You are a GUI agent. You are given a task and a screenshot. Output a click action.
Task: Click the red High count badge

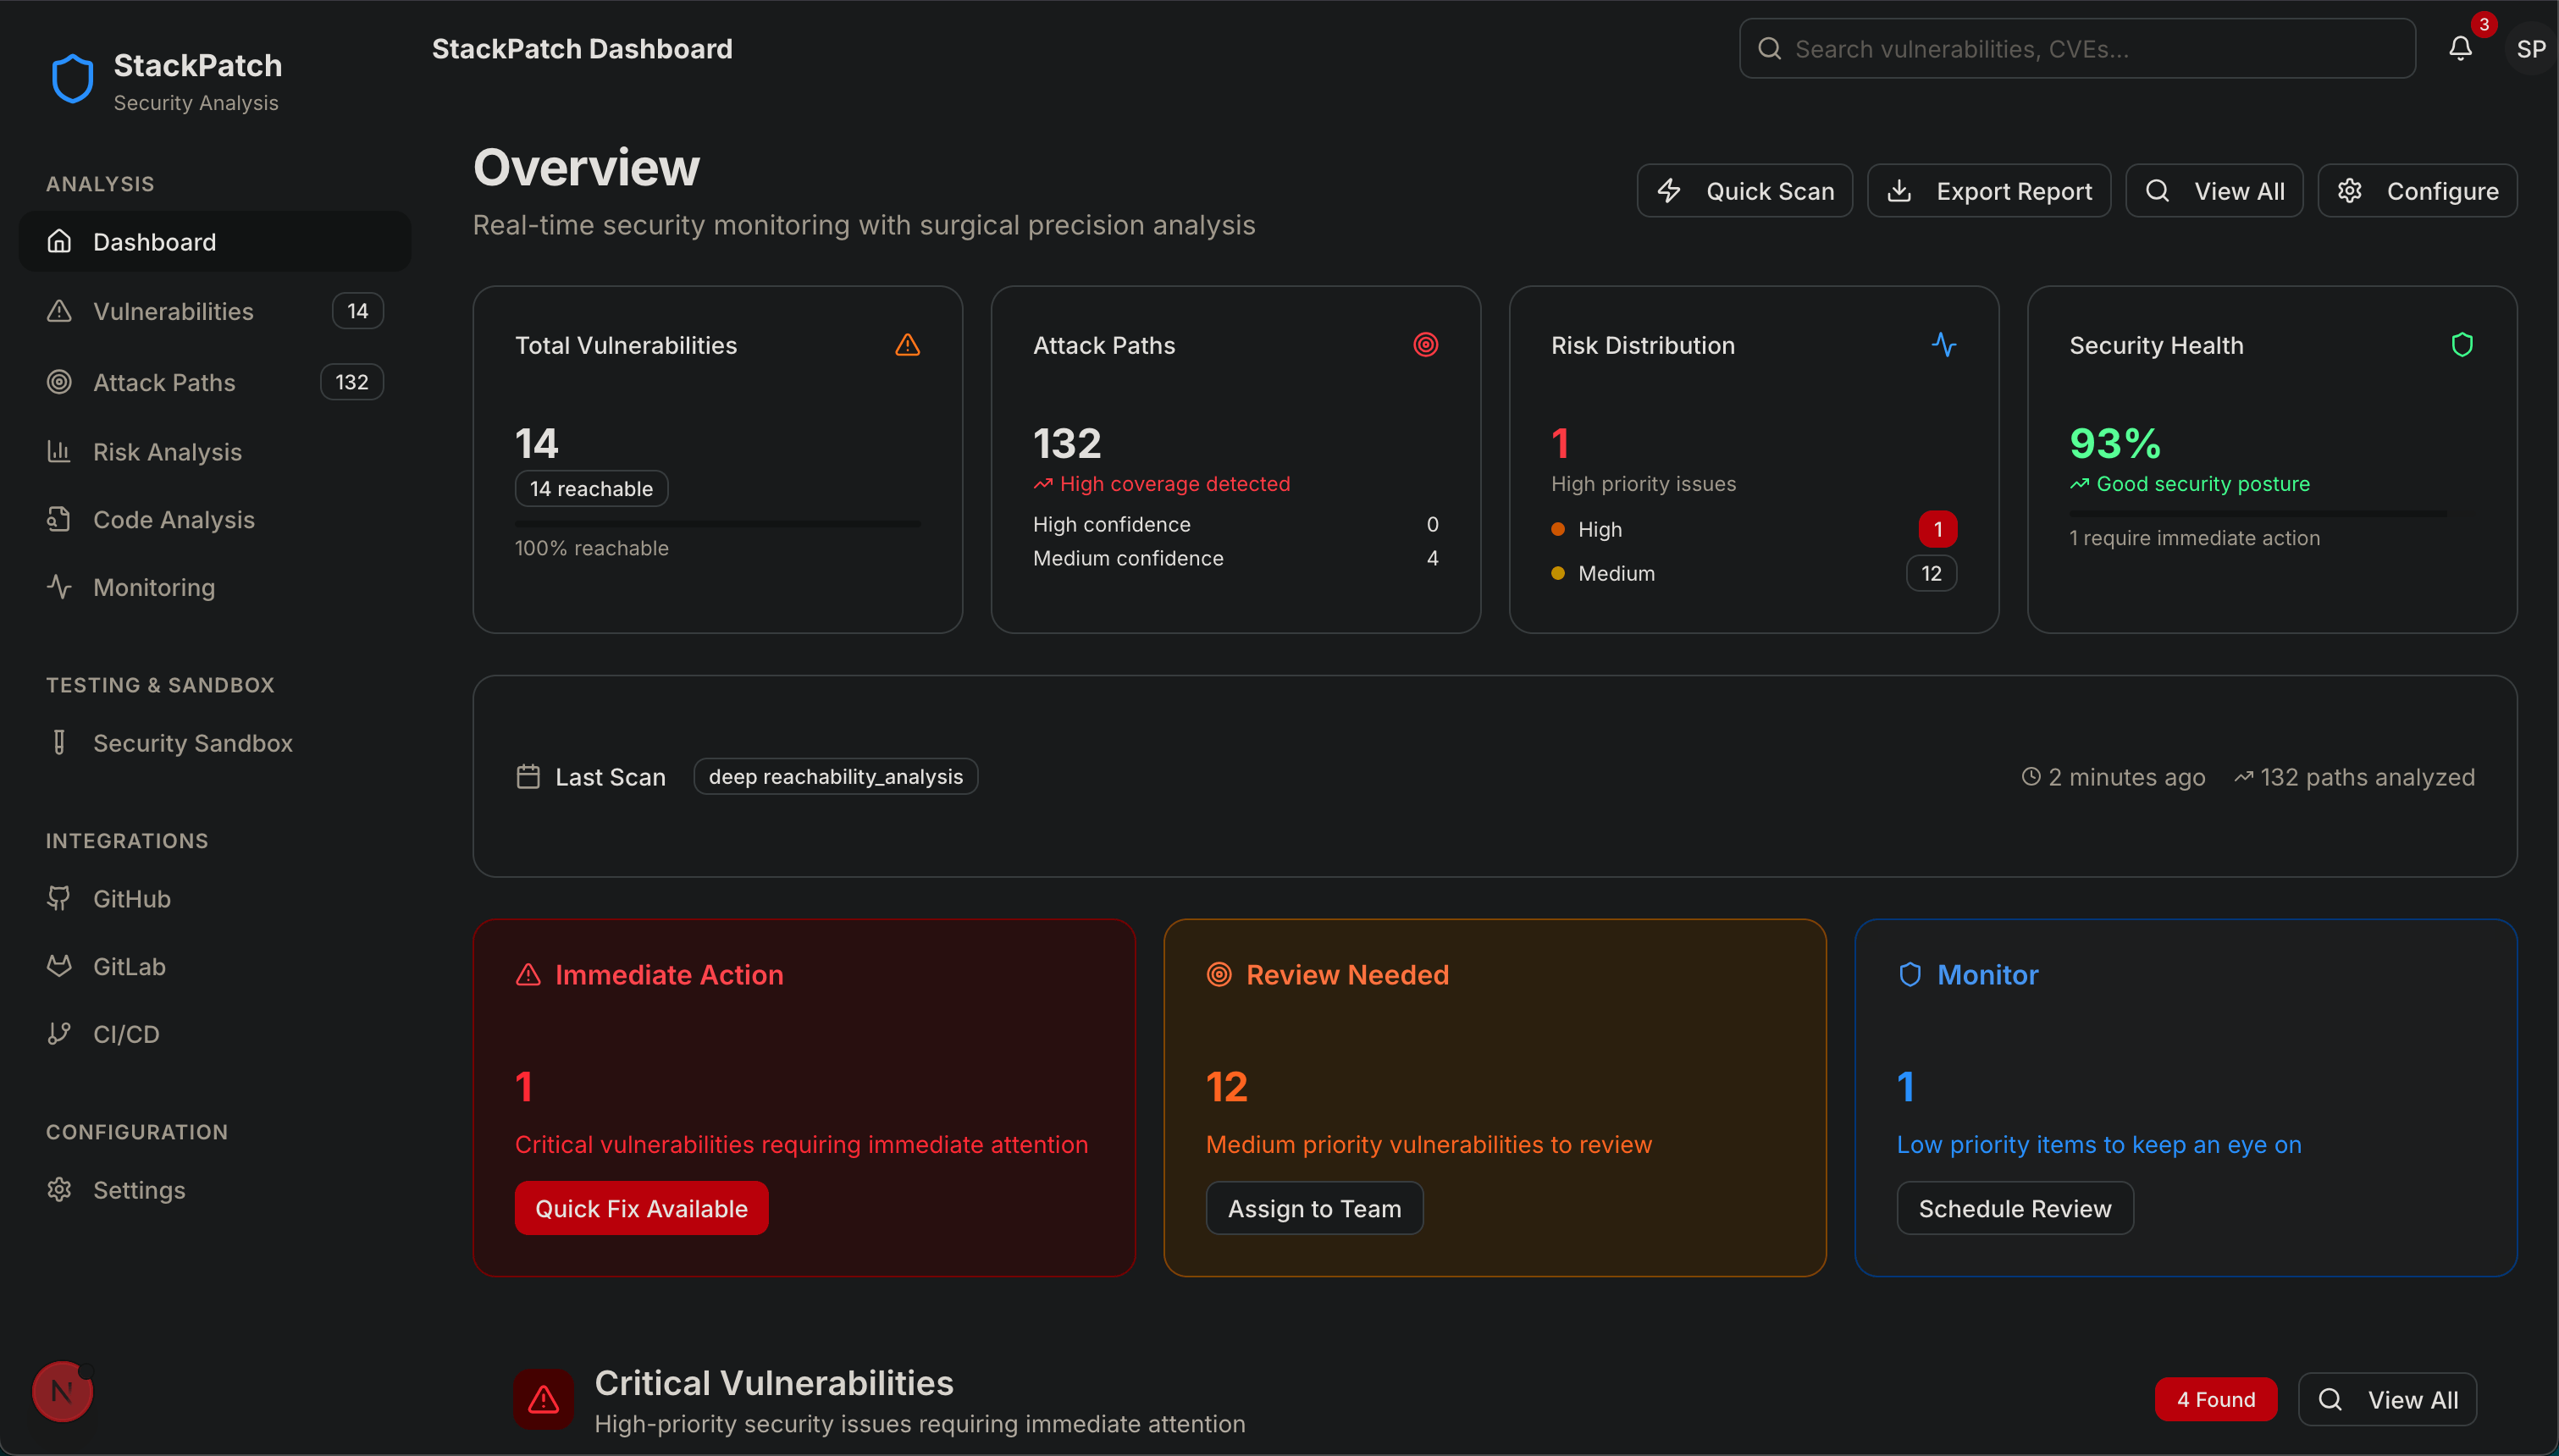click(x=1937, y=529)
